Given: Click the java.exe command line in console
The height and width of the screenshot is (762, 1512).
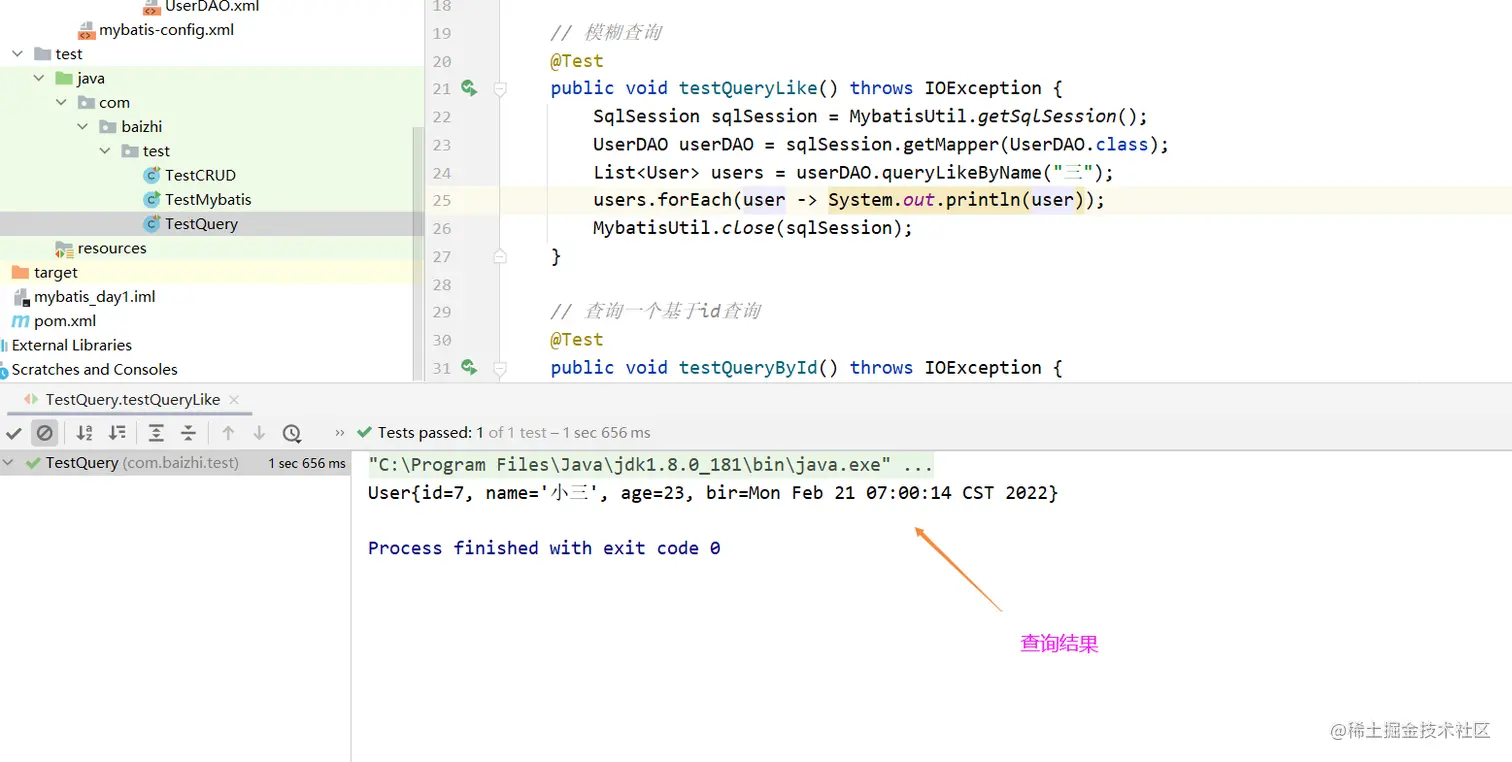Looking at the screenshot, I should coord(650,465).
